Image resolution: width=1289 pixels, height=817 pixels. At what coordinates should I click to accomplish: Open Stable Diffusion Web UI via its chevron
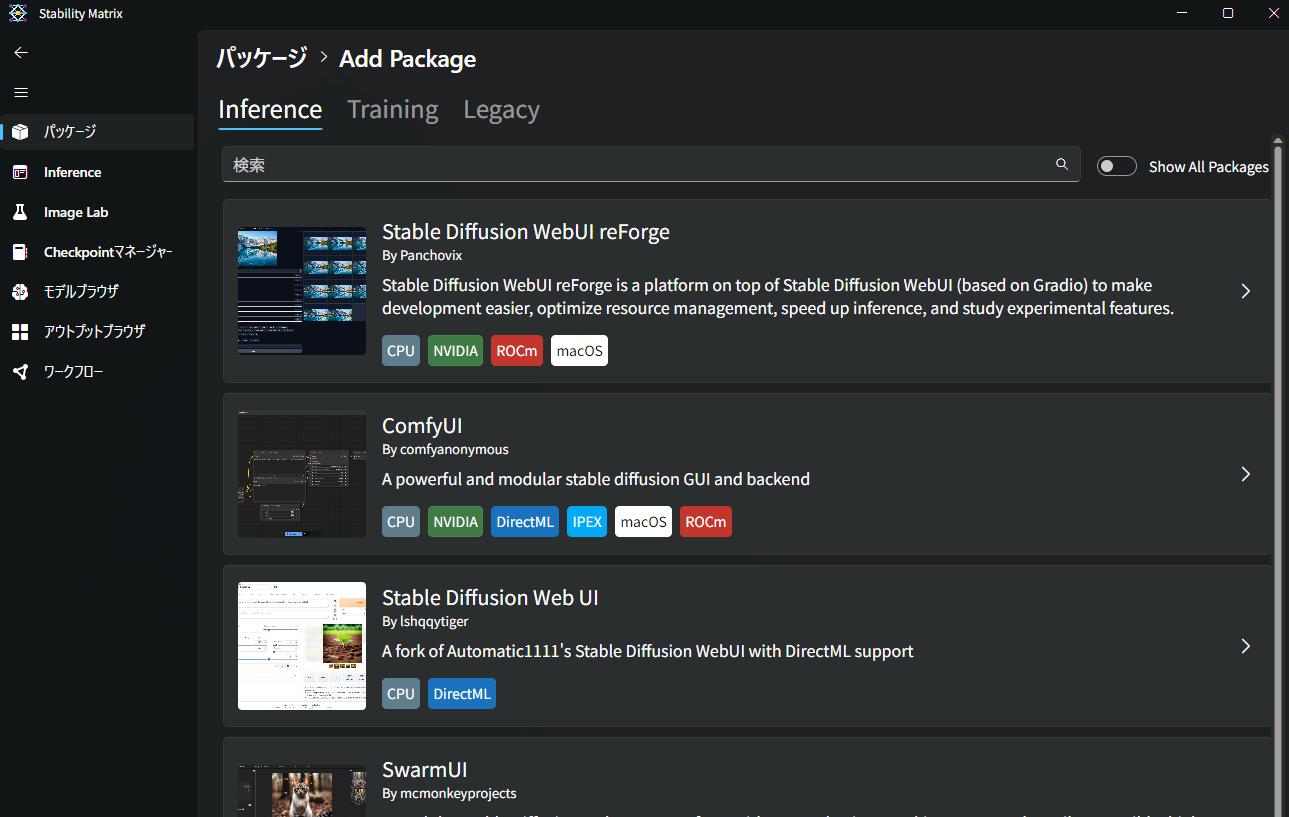[1246, 646]
